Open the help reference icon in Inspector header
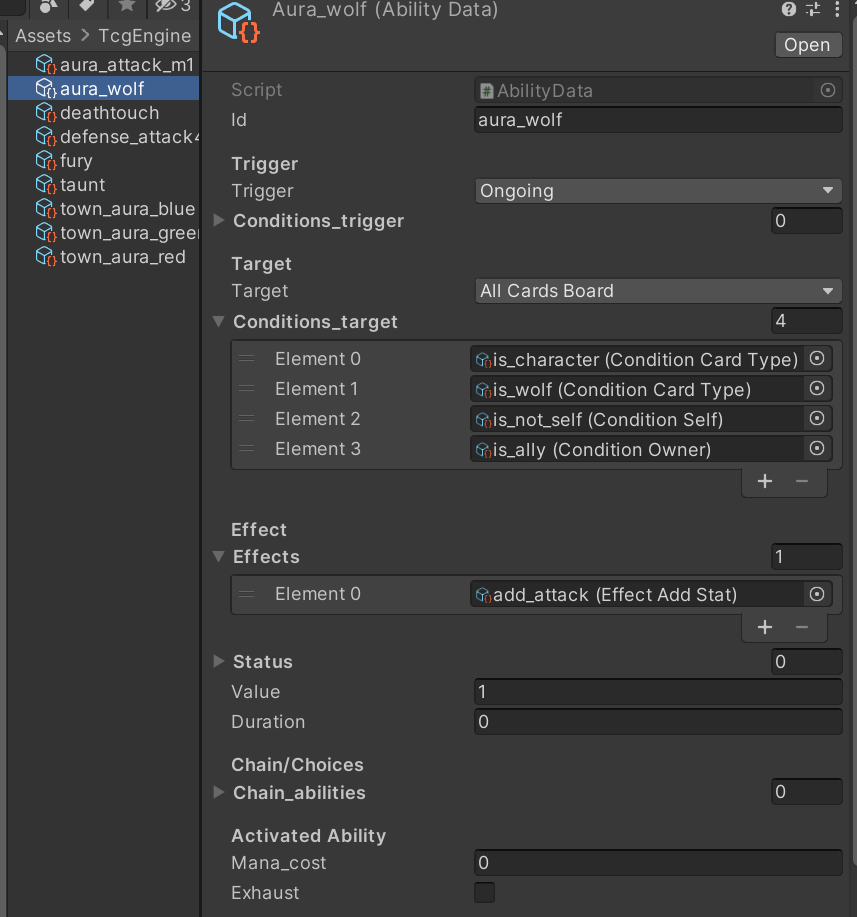The height and width of the screenshot is (917, 857). (x=788, y=10)
